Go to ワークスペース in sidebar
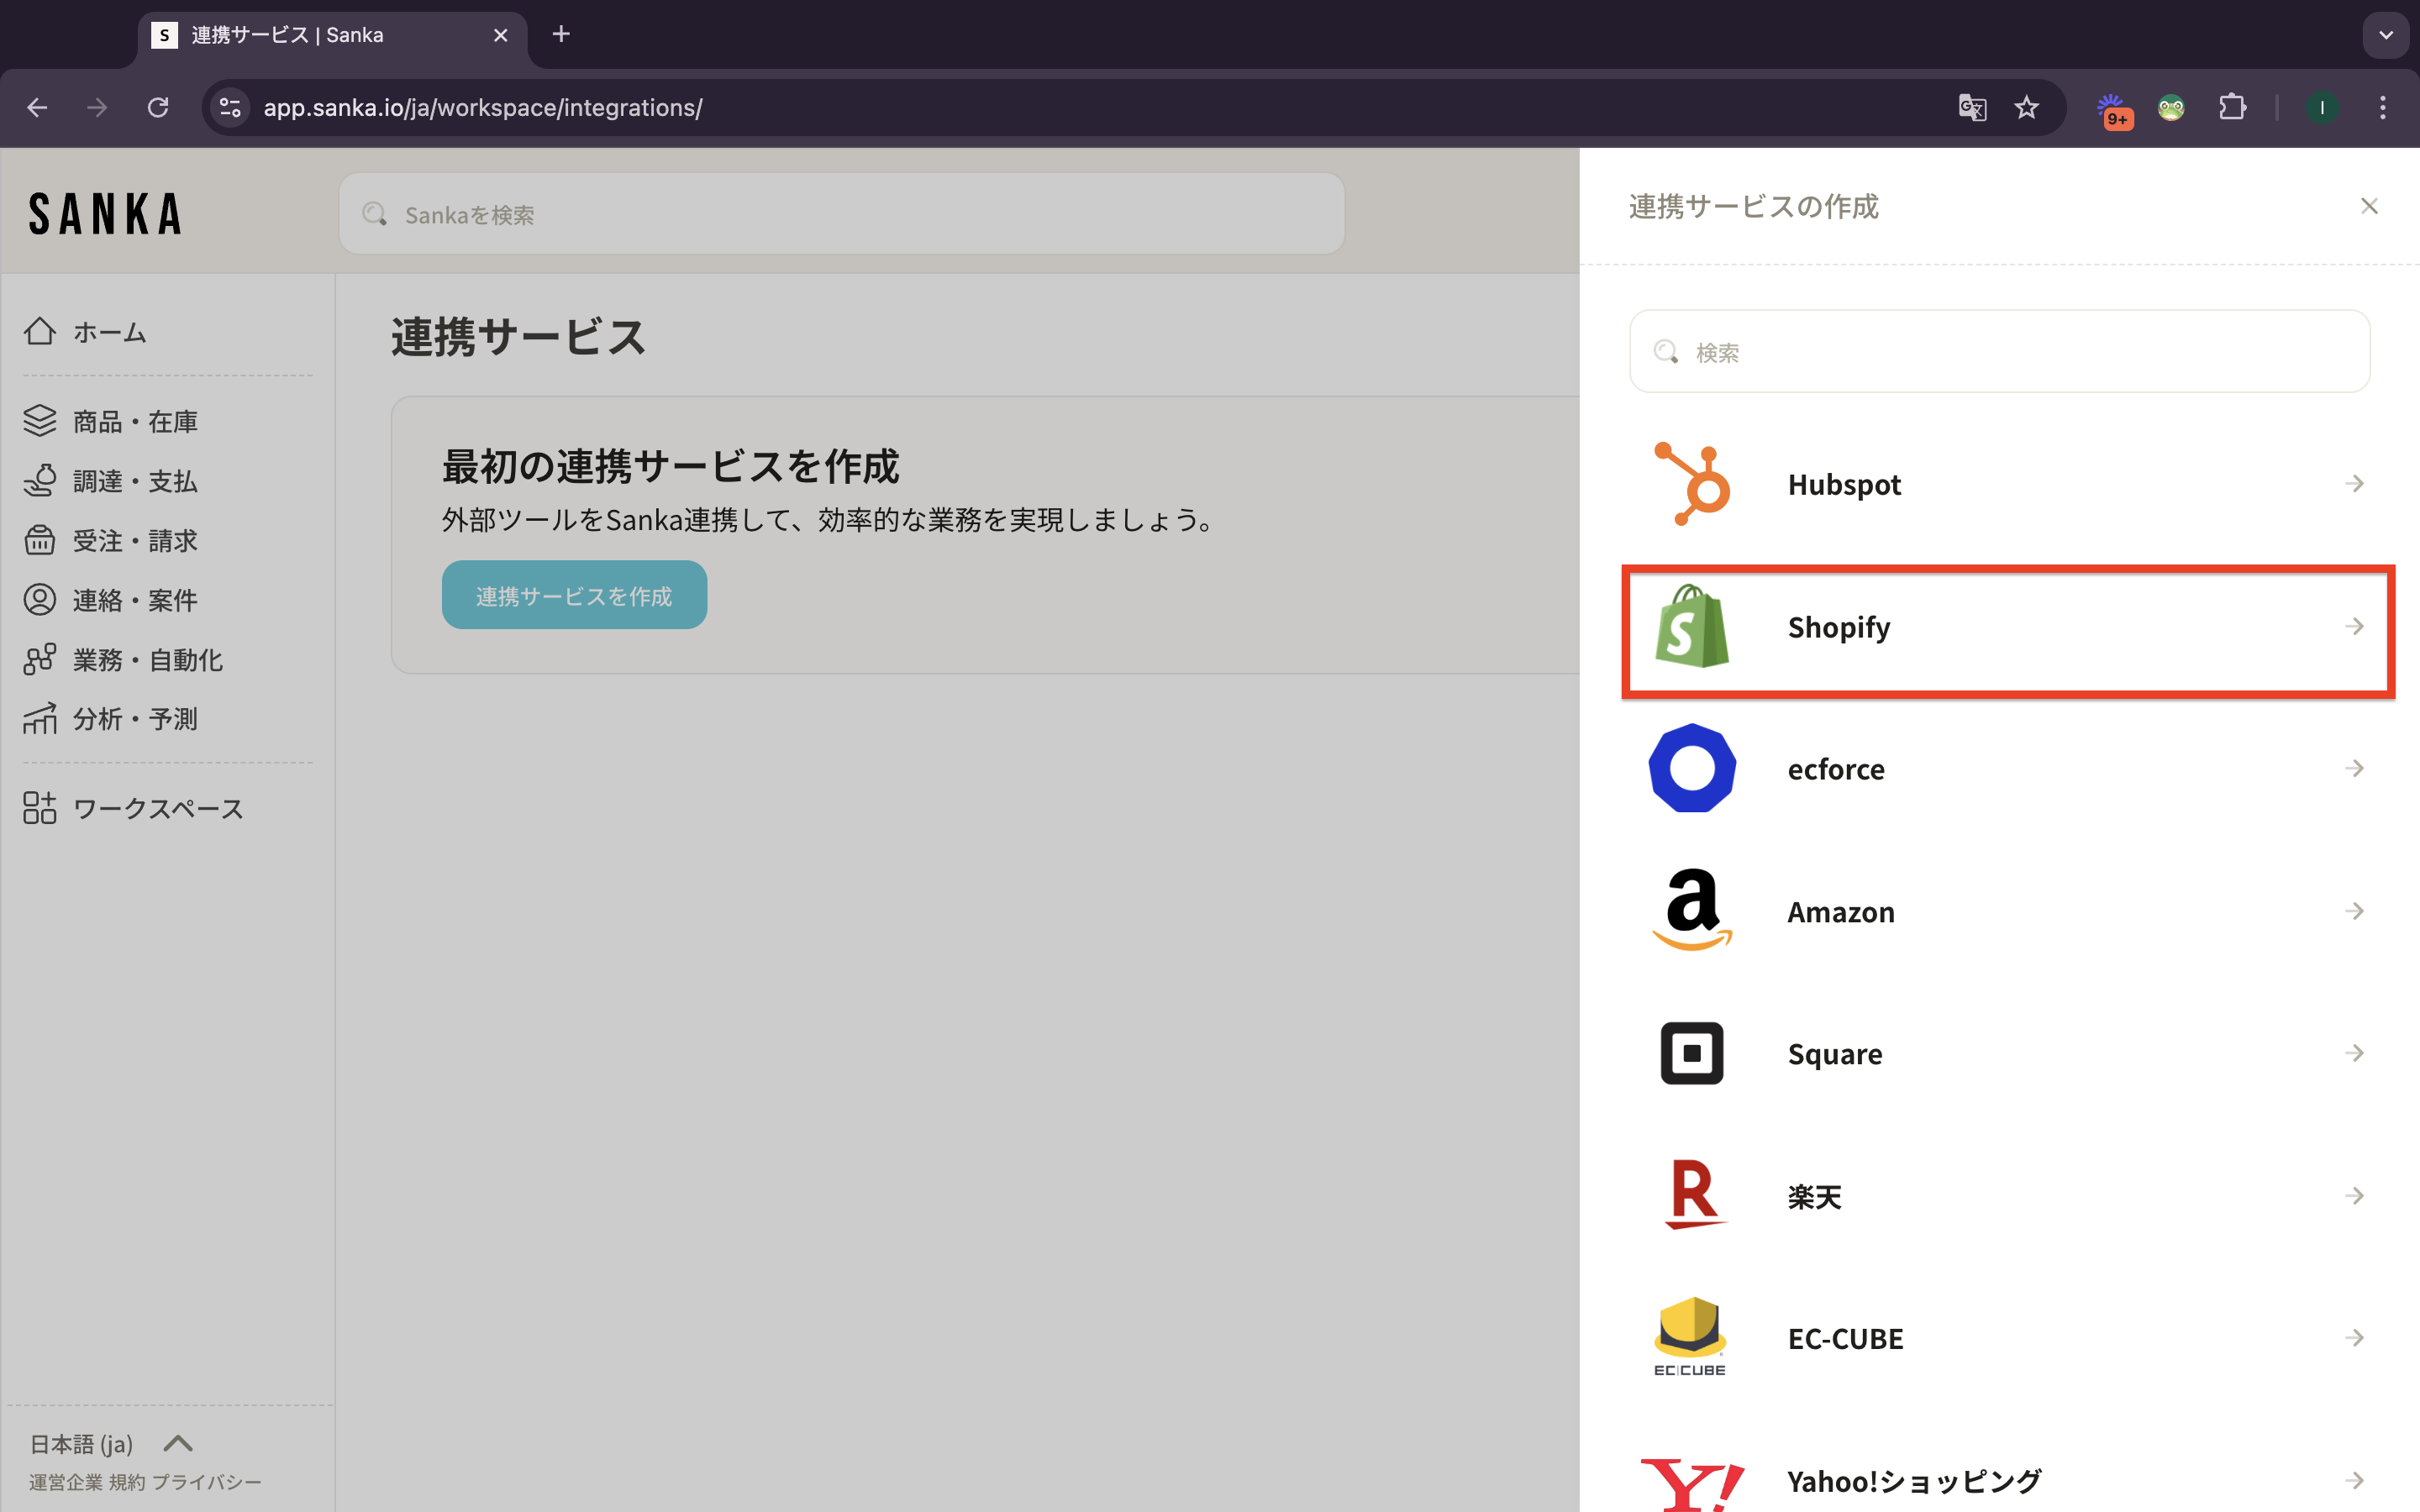 (x=157, y=808)
